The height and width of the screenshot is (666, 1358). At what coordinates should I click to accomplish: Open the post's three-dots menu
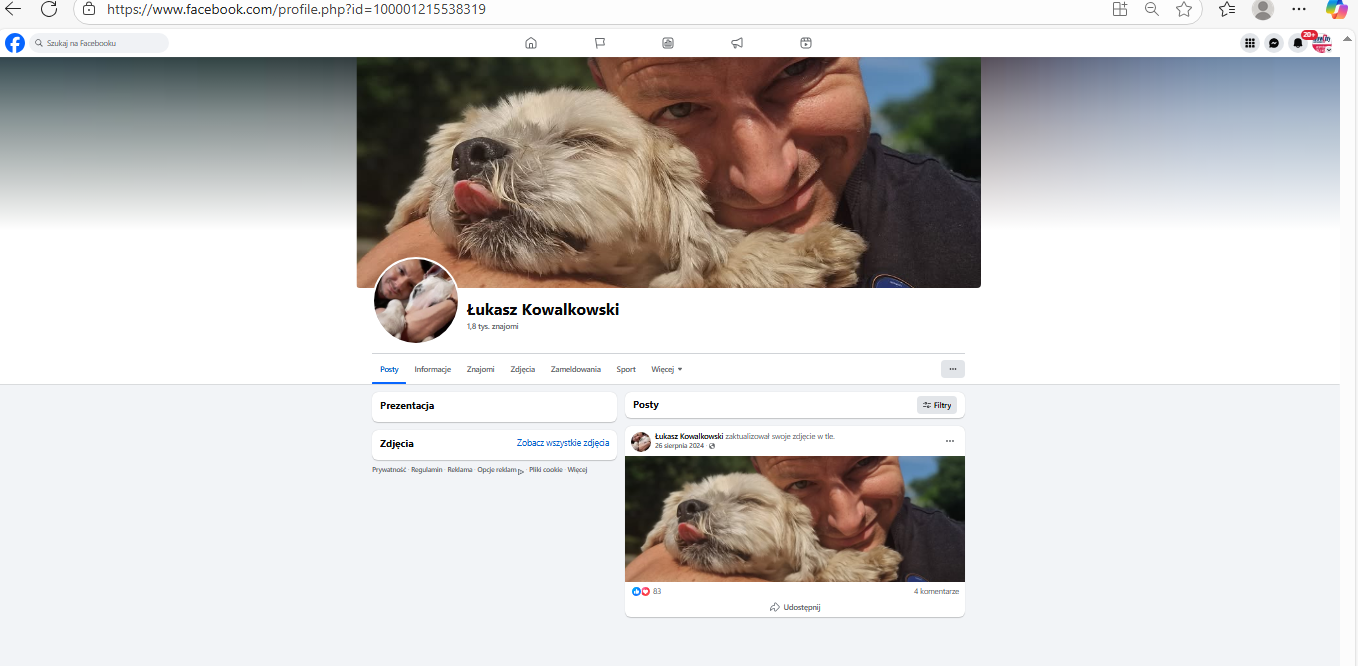[x=950, y=440]
